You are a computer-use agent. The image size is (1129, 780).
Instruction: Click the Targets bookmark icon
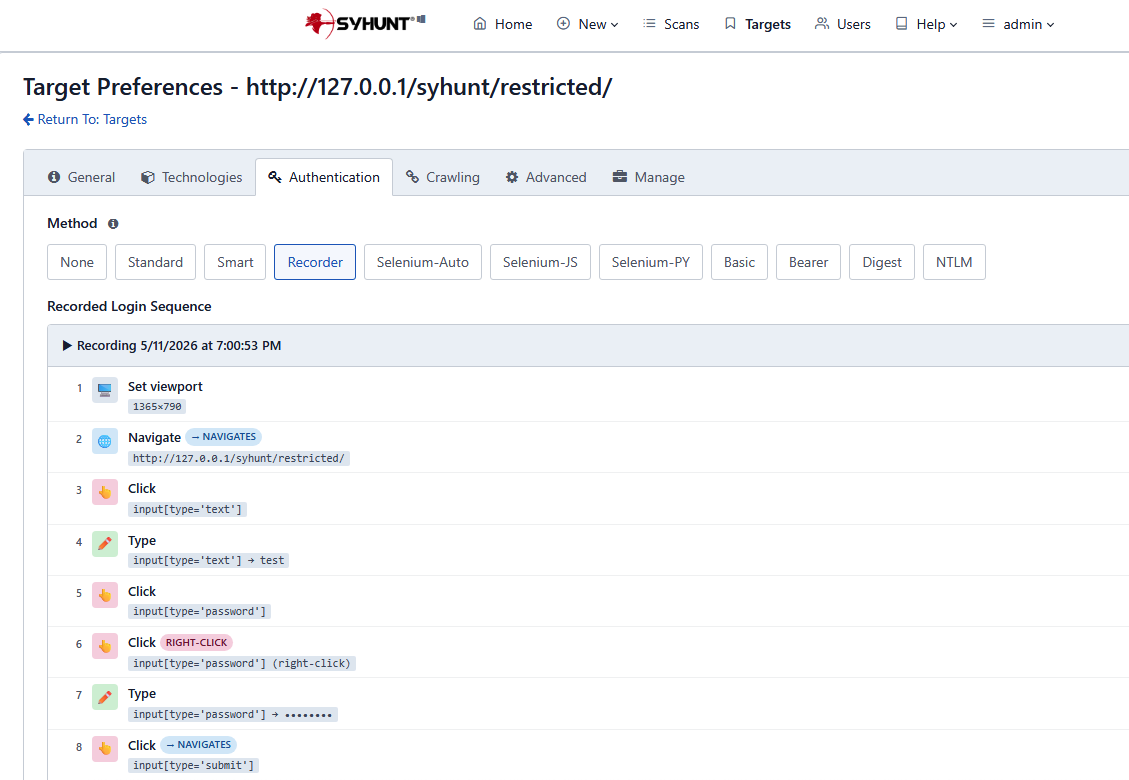tap(730, 24)
